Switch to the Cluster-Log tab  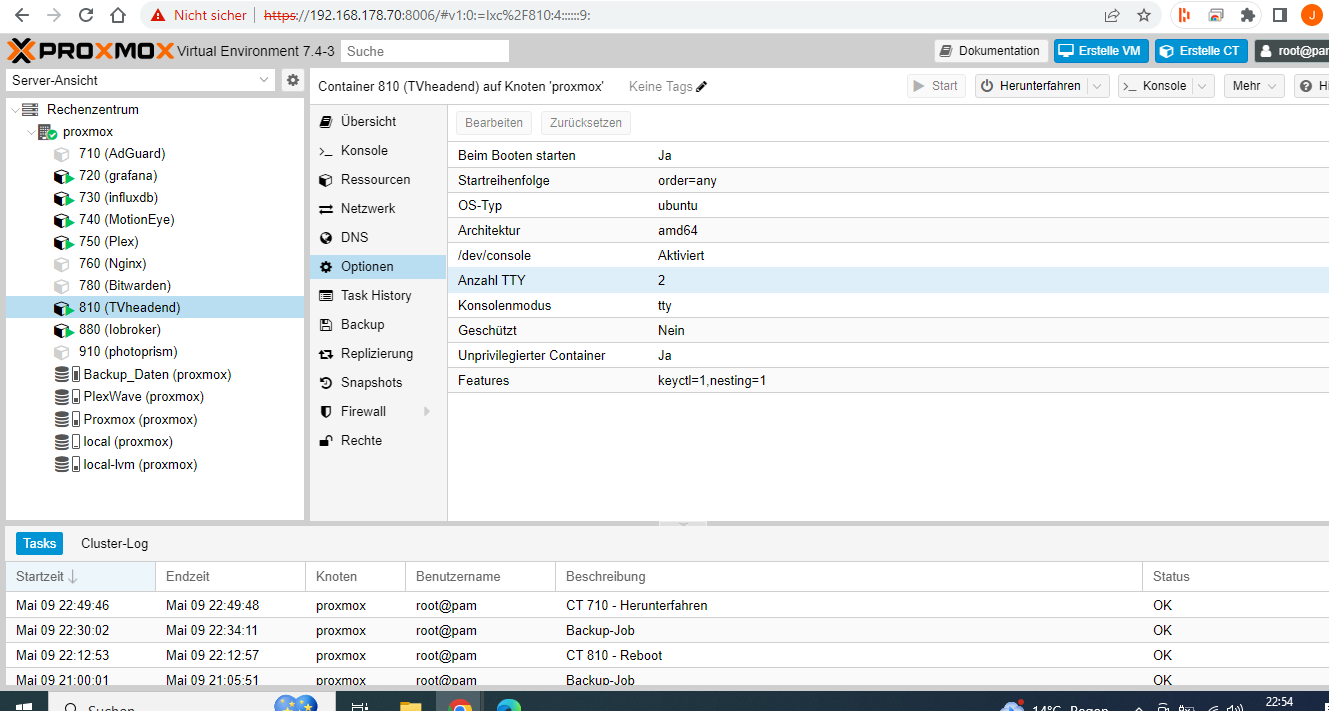click(x=114, y=543)
